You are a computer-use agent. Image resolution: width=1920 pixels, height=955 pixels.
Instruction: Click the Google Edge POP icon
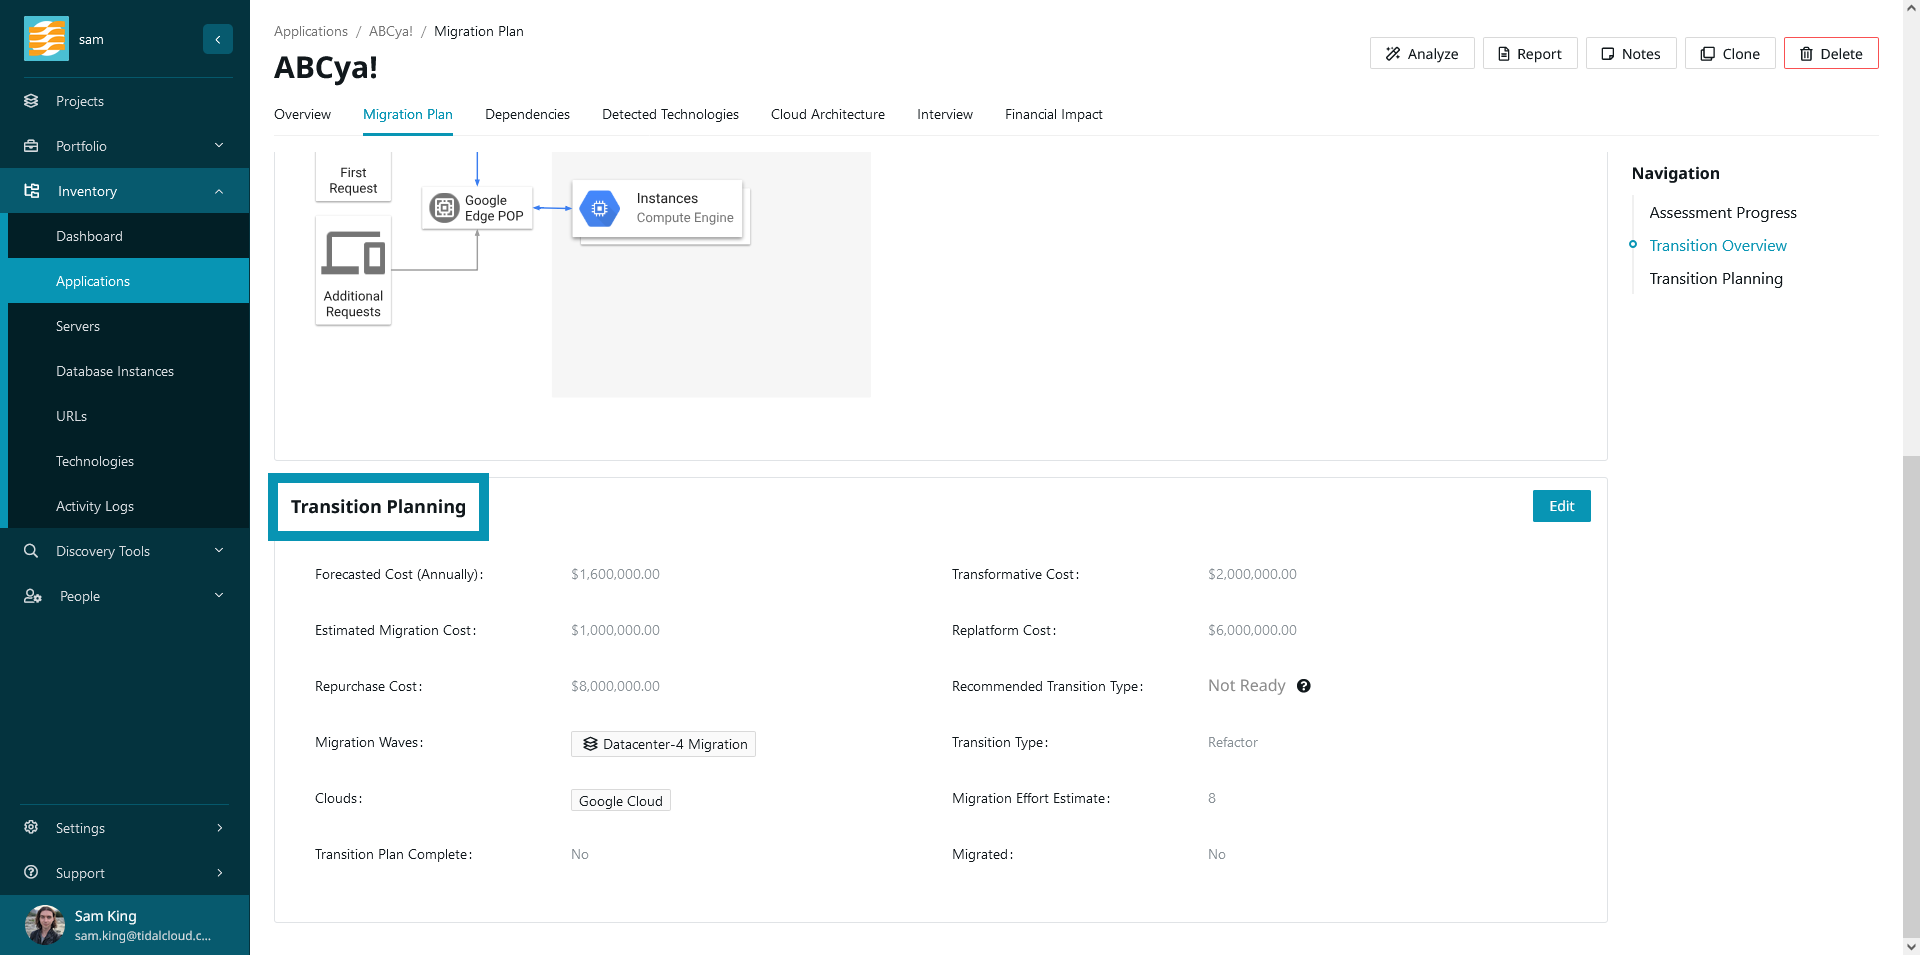tap(444, 208)
